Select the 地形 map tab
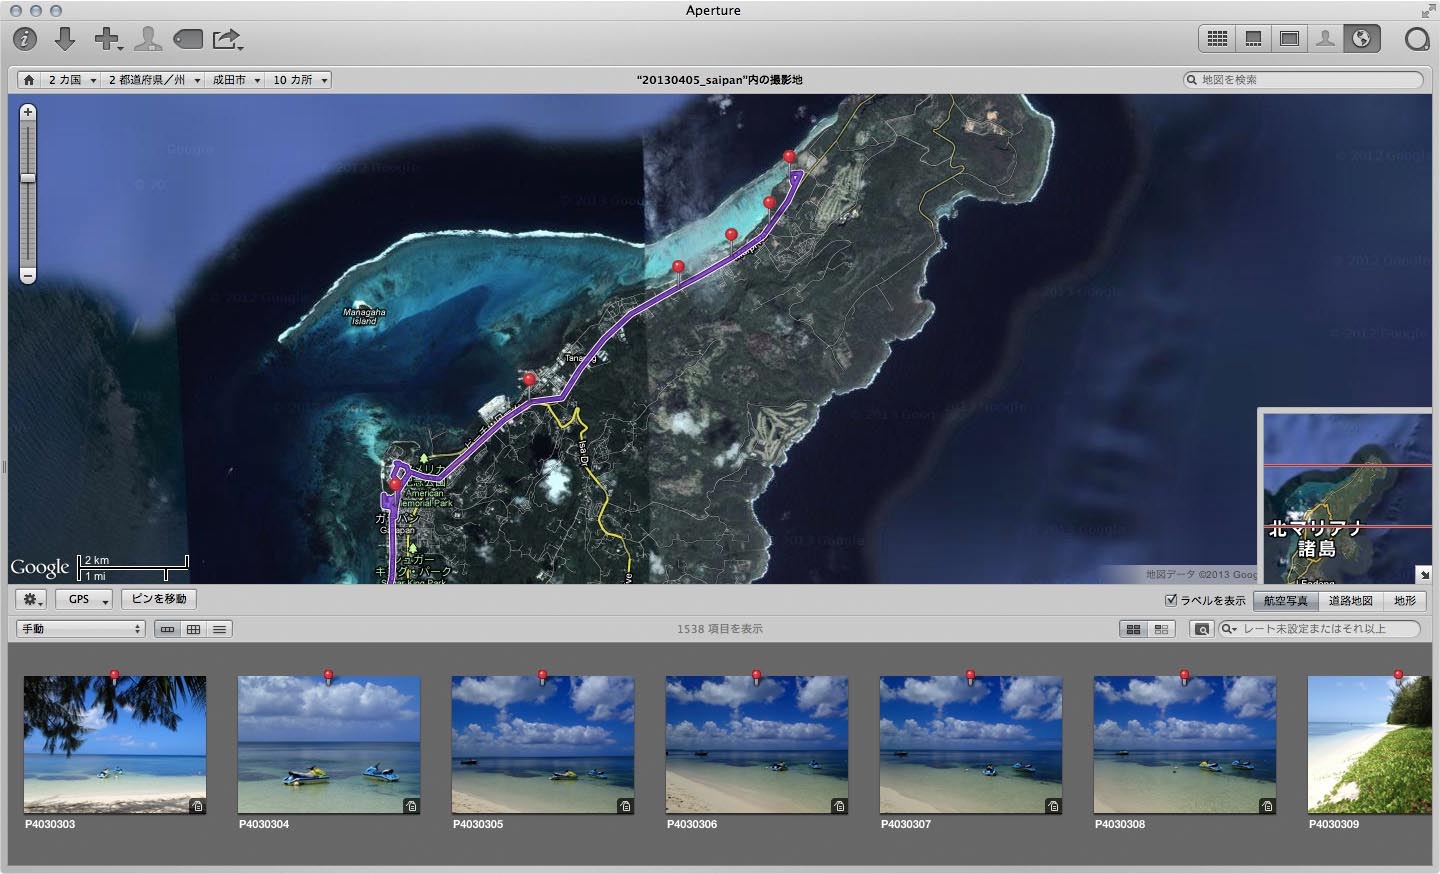The width and height of the screenshot is (1440, 874). (1405, 600)
